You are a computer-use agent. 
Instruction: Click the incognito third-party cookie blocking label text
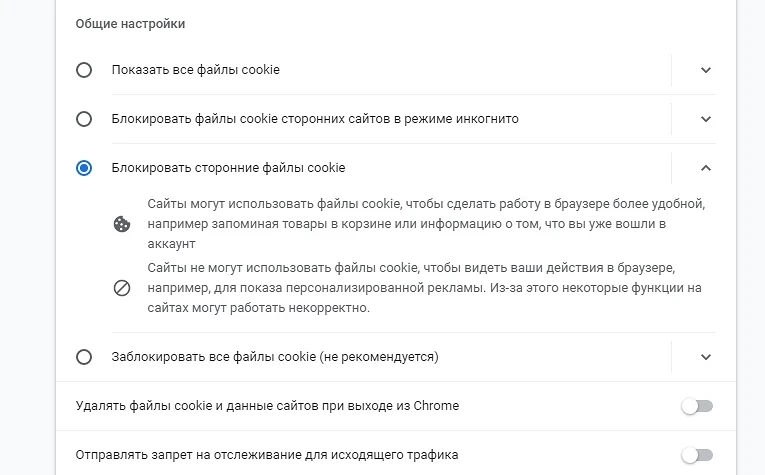[315, 119]
